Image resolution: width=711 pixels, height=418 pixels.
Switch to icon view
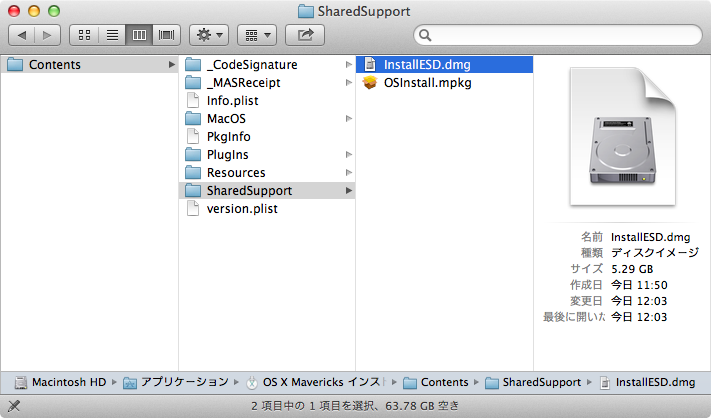(x=84, y=35)
